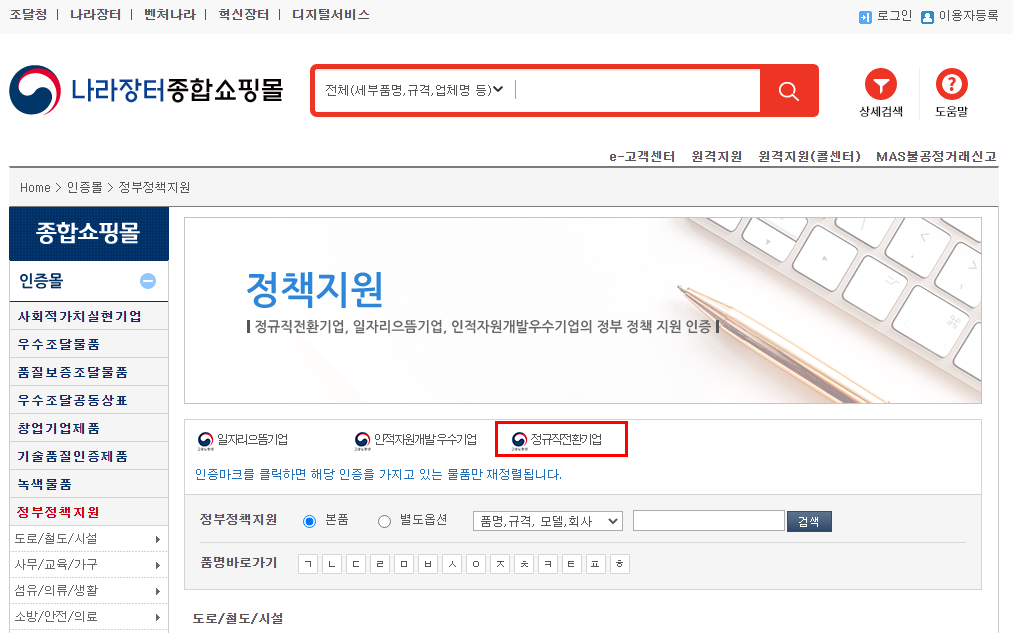This screenshot has height=633, width=1013.
Task: Expand the 섬유/의류/생활 category arrow
Action: (x=158, y=591)
